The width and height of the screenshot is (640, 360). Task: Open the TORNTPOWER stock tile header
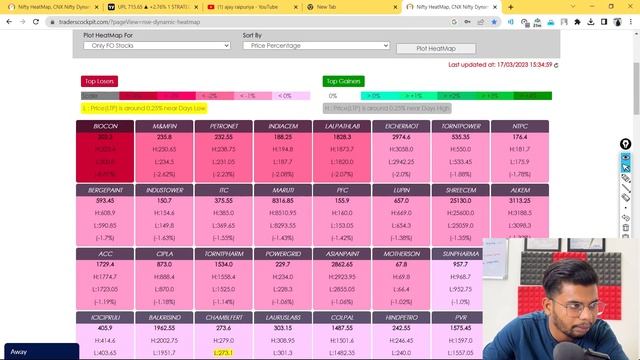tap(460, 126)
